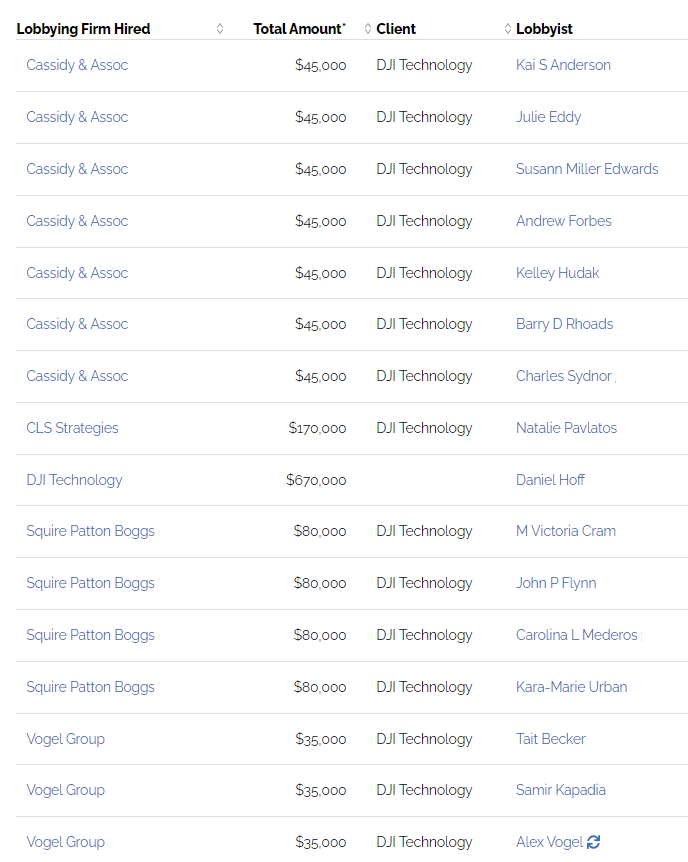
Task: Click the refresh icon beside Alex Vogel
Action: point(593,842)
